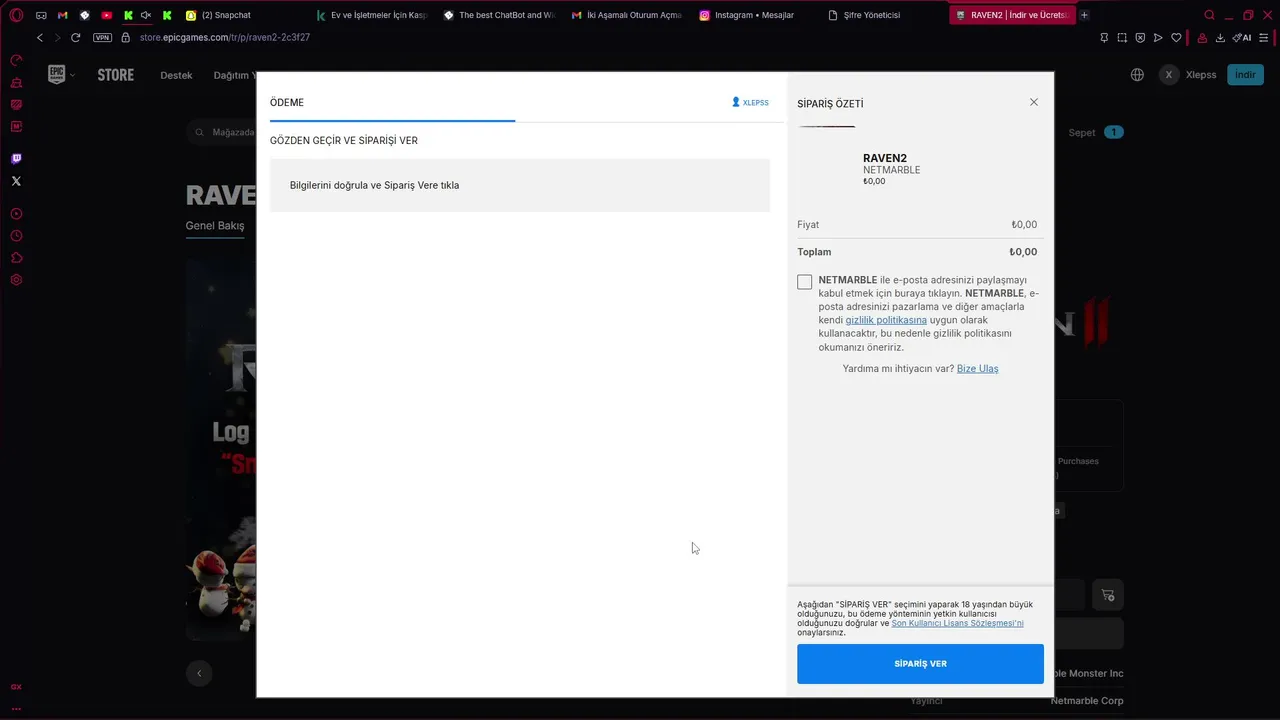Close the checkout dialog with X
1280x720 pixels.
(x=1034, y=102)
